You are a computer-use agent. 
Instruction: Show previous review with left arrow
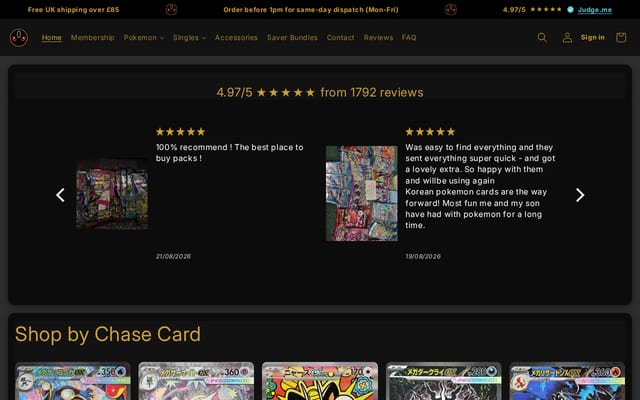pyautogui.click(x=60, y=195)
